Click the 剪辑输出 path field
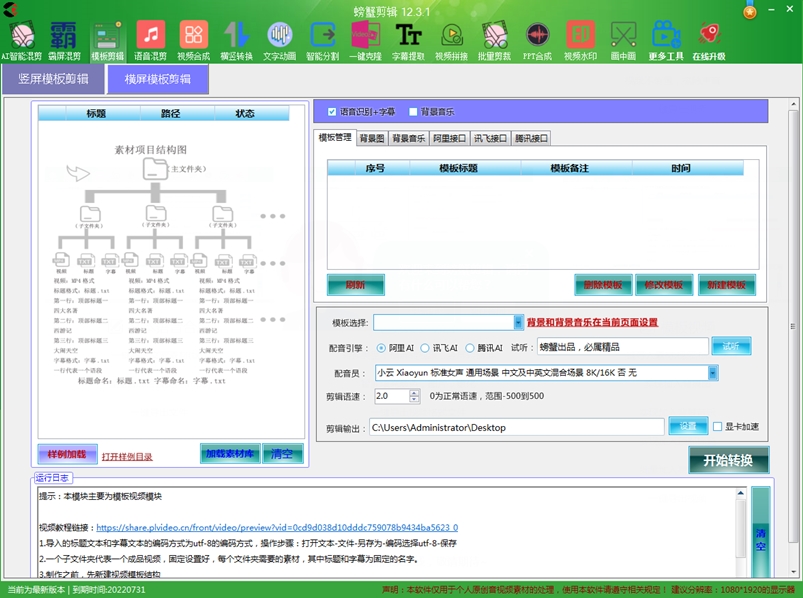The image size is (803, 598). coord(517,427)
